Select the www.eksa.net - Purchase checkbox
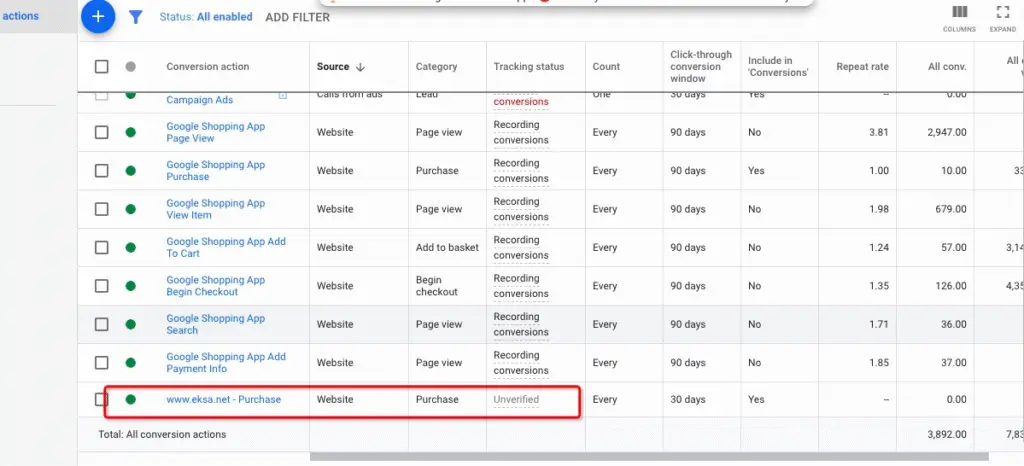 click(x=102, y=399)
